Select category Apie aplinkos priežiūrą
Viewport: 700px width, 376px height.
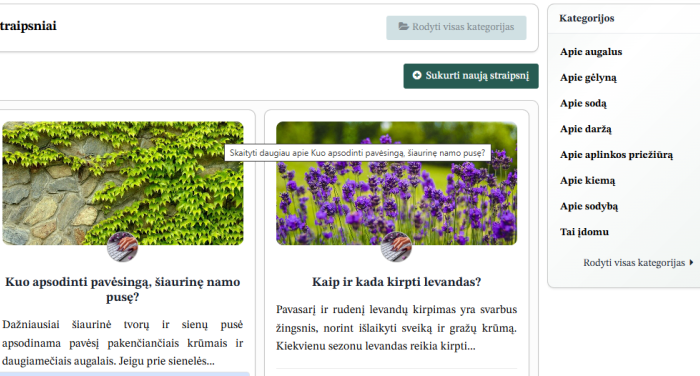pyautogui.click(x=617, y=155)
